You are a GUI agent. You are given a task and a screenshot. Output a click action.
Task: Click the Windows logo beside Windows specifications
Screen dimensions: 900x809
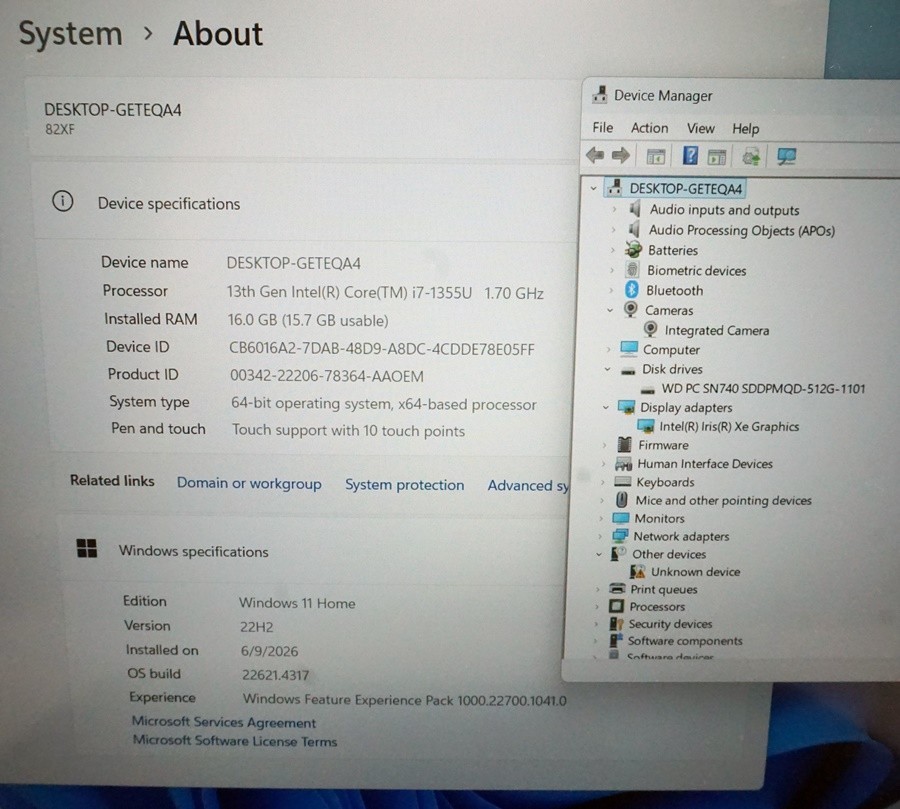point(87,548)
